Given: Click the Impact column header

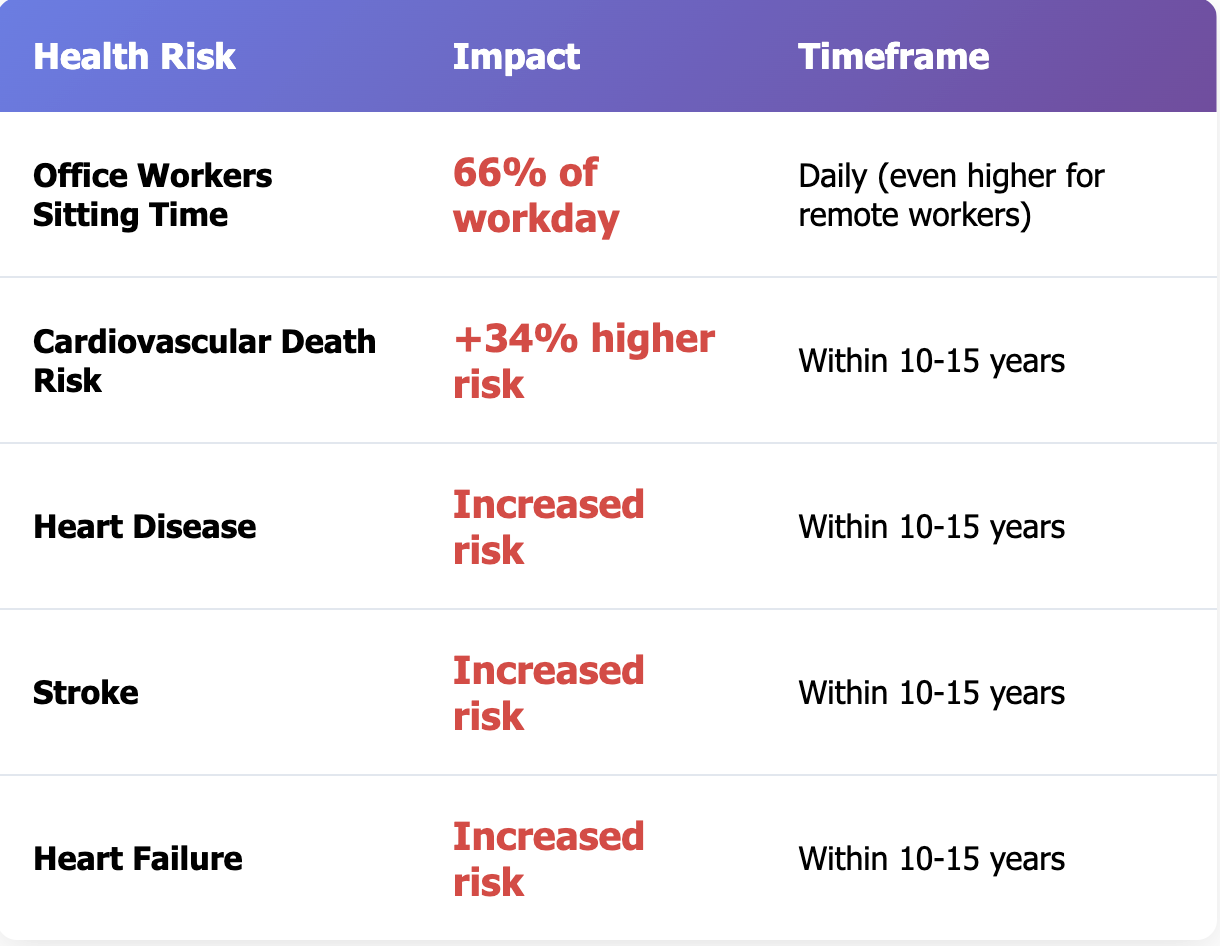Looking at the screenshot, I should [516, 57].
